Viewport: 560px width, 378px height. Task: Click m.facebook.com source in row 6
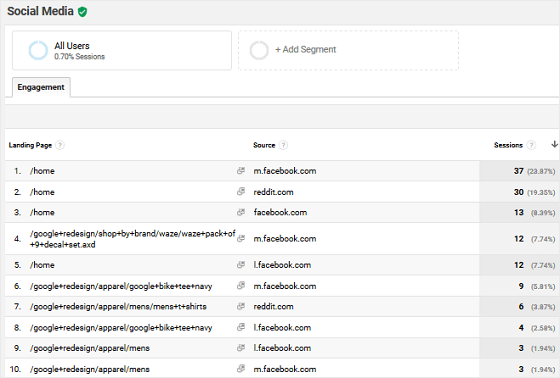[x=285, y=286]
